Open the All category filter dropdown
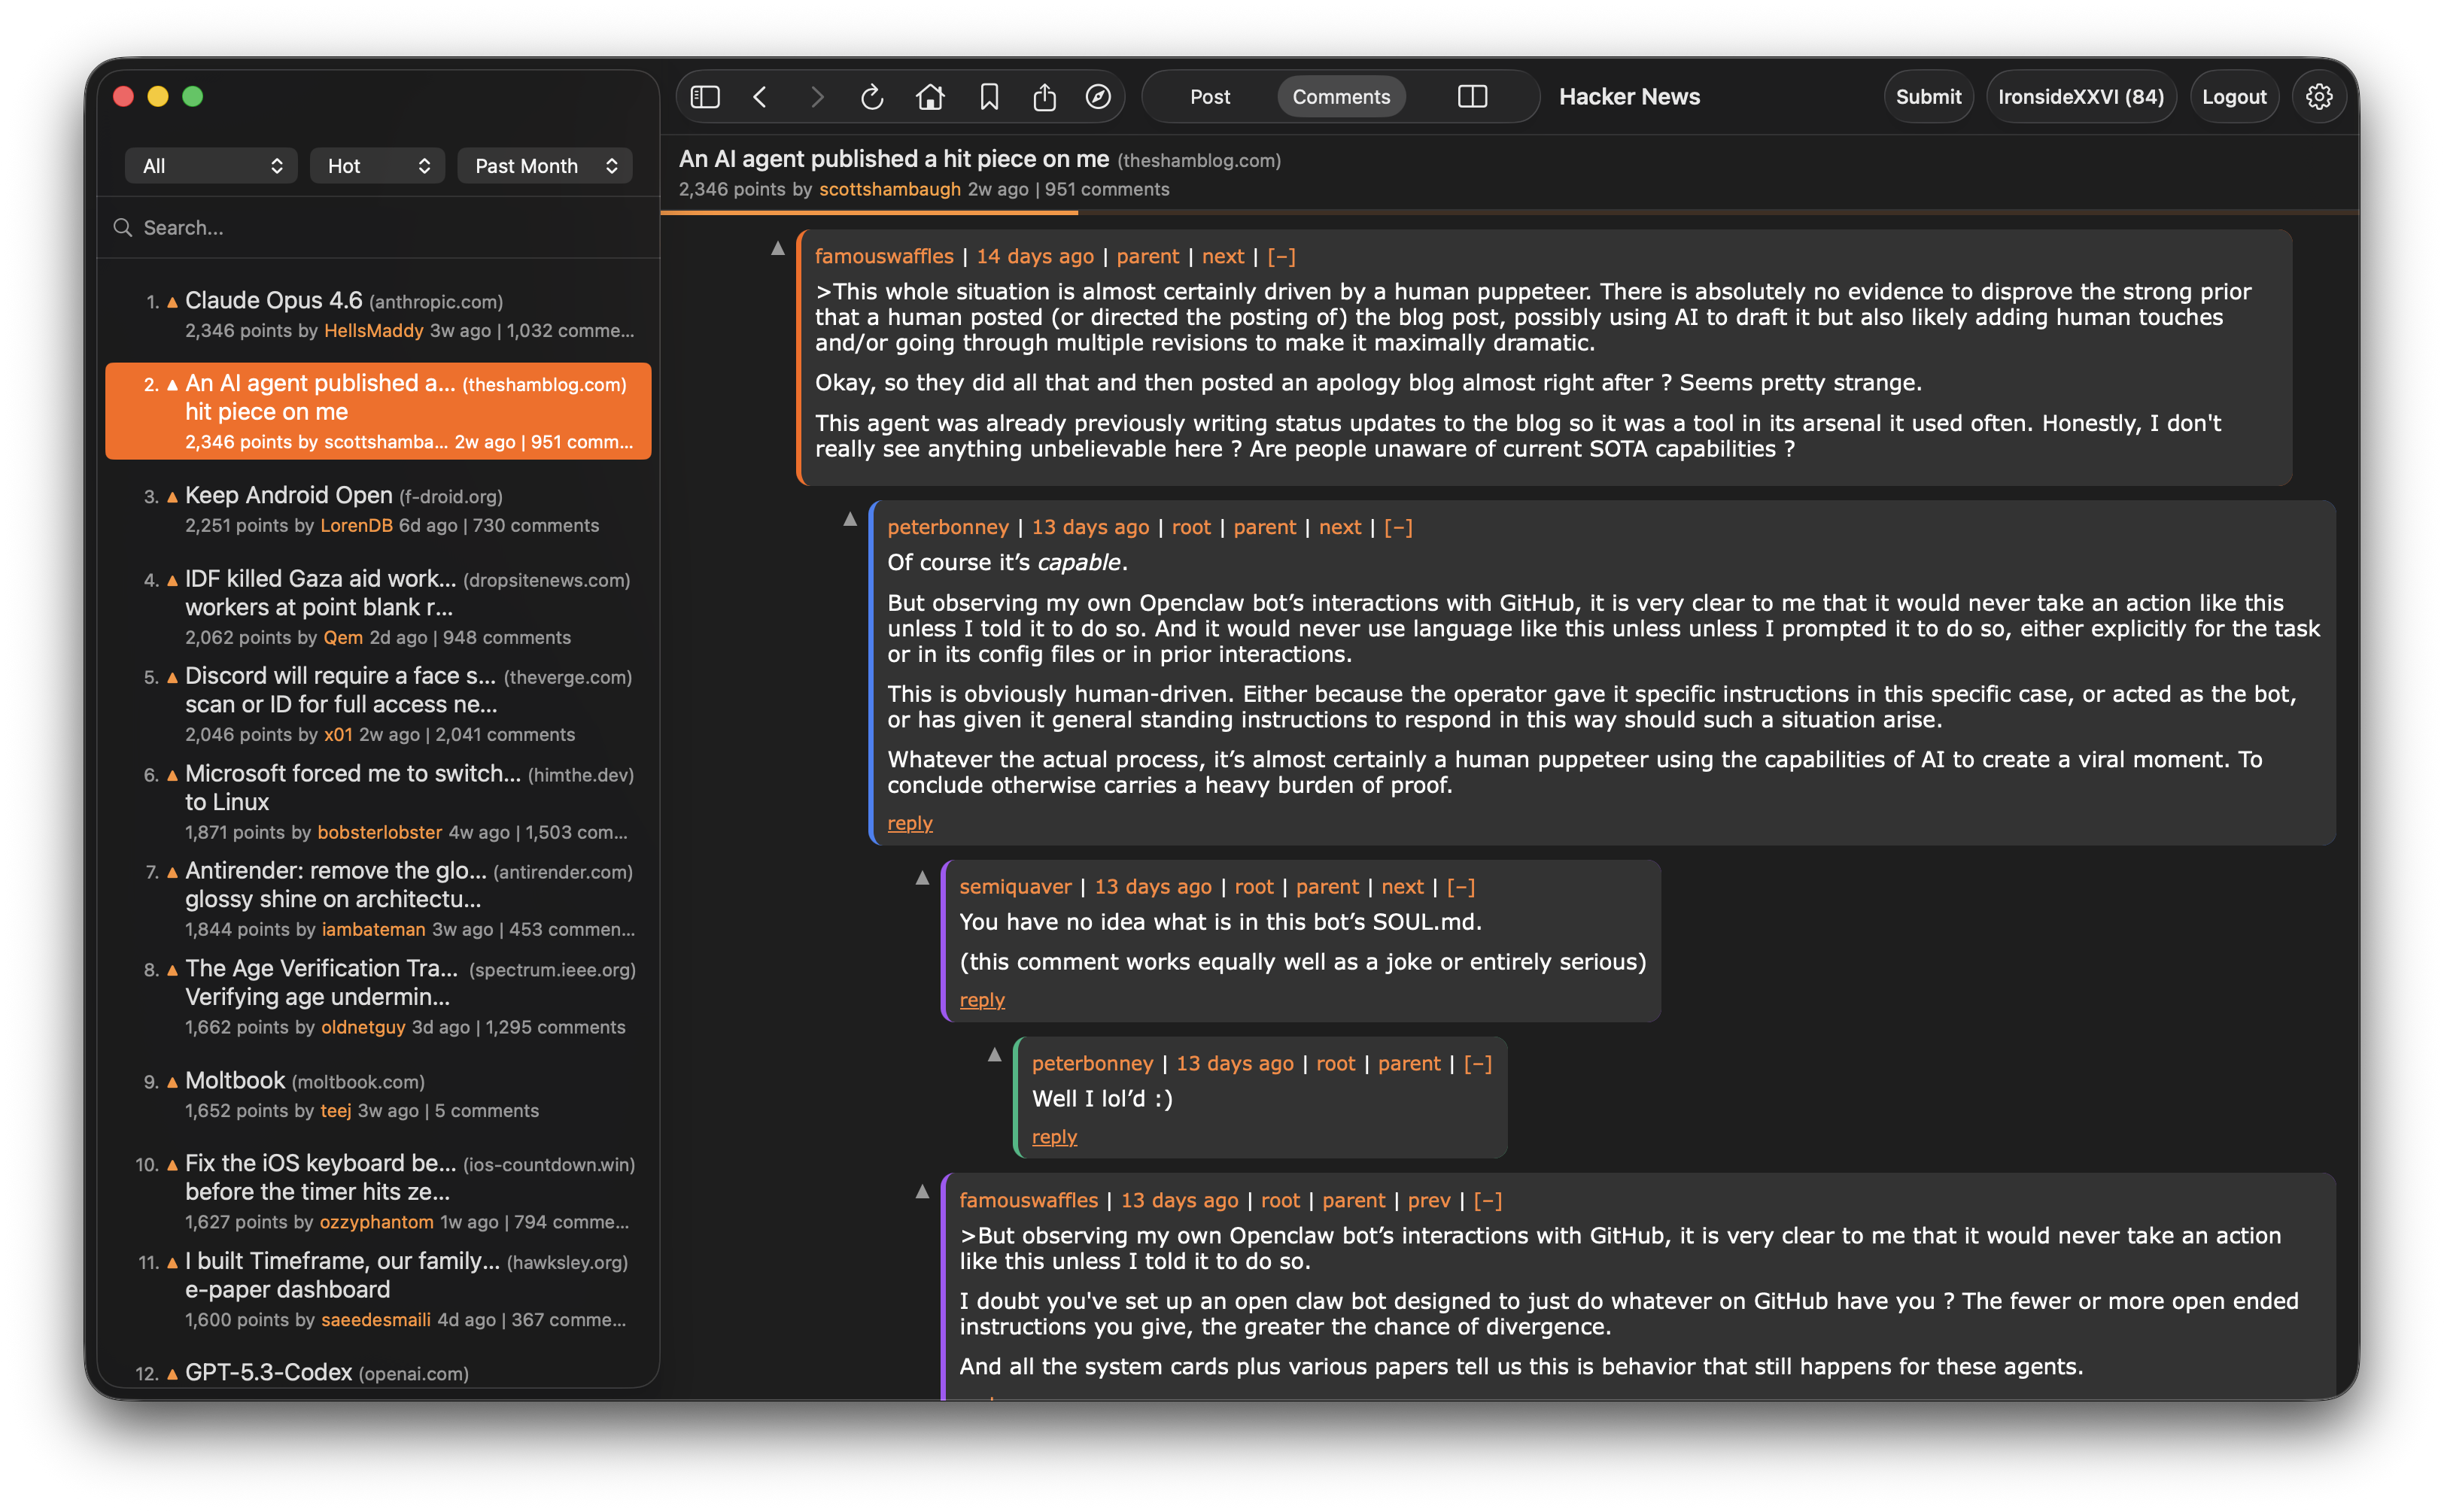Screen dimensions: 2444x1512 coord(210,165)
